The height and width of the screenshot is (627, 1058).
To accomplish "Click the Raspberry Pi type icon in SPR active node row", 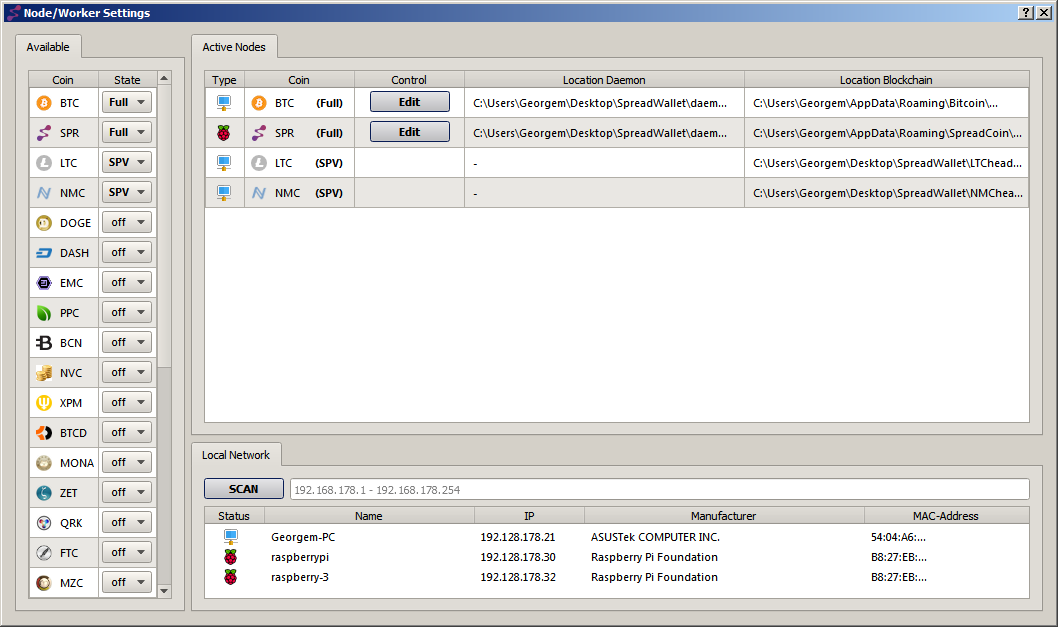I will [x=224, y=133].
